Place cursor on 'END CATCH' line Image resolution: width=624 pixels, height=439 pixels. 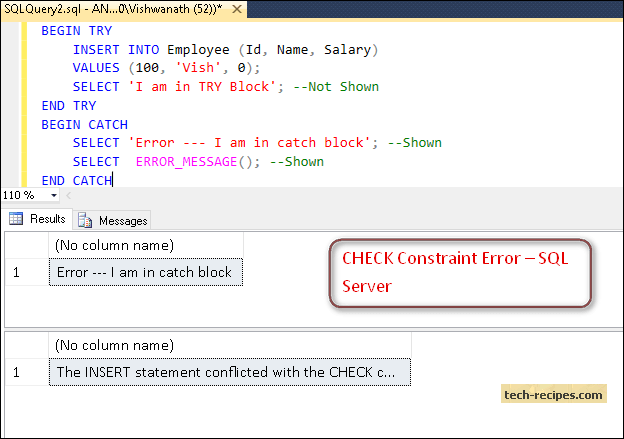point(77,181)
